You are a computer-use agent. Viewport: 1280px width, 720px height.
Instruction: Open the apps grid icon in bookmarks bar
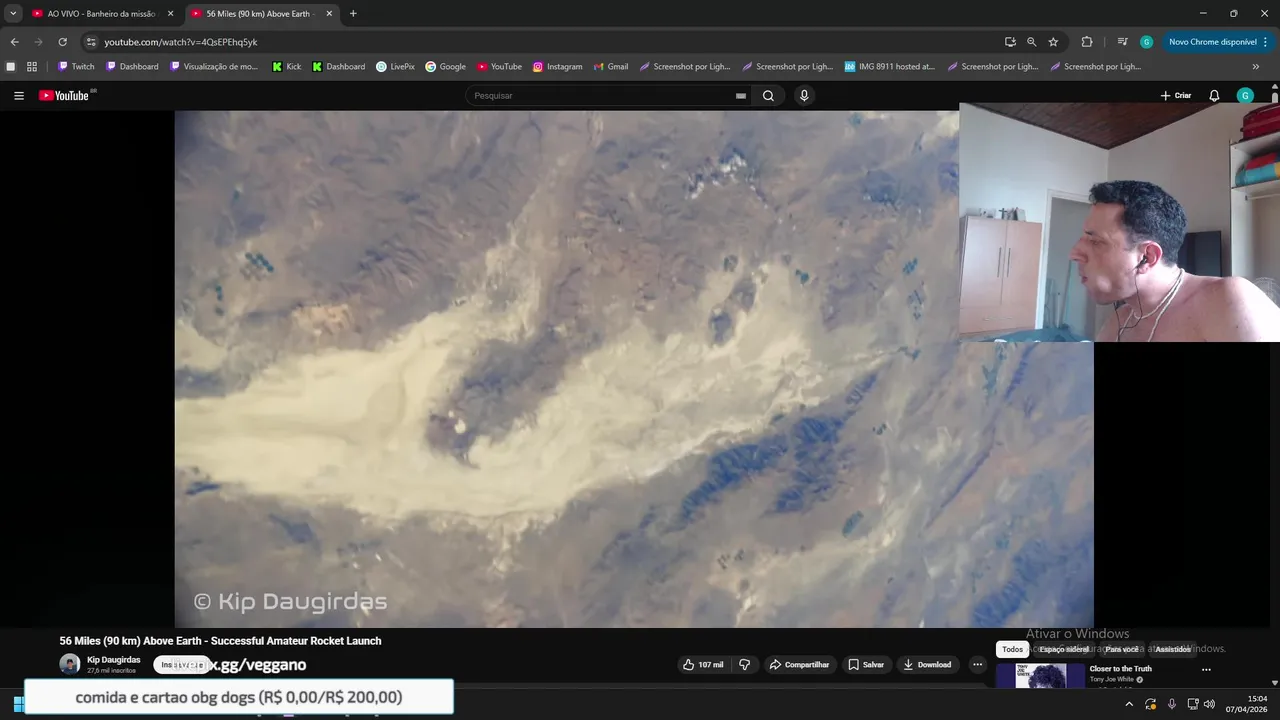coord(32,67)
